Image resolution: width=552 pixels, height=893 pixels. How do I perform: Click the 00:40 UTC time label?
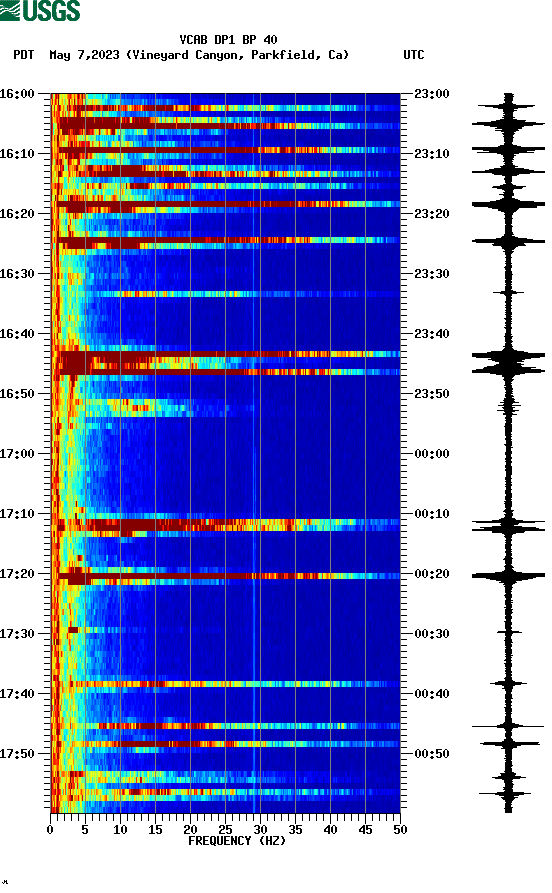[432, 694]
